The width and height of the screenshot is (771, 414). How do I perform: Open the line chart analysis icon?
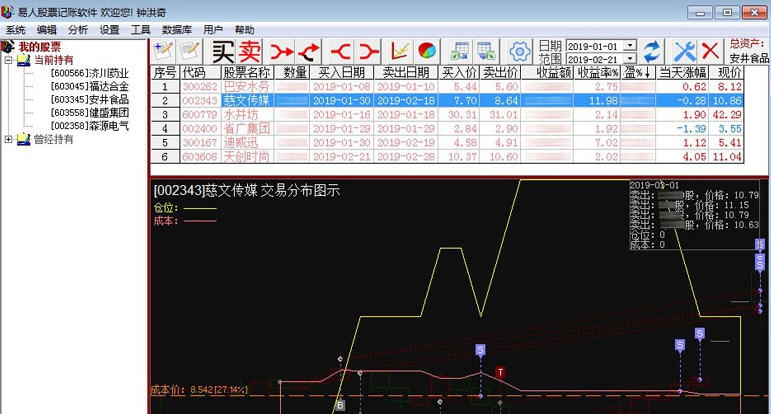pos(399,51)
